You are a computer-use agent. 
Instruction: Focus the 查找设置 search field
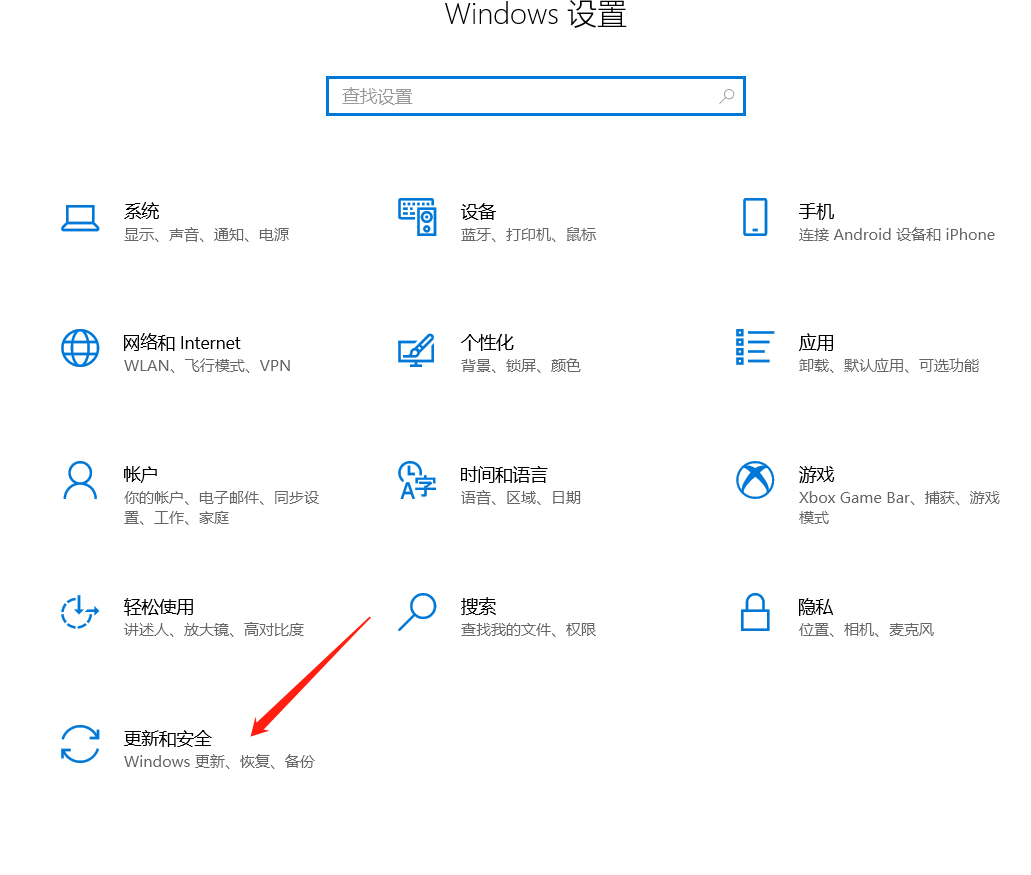click(535, 96)
